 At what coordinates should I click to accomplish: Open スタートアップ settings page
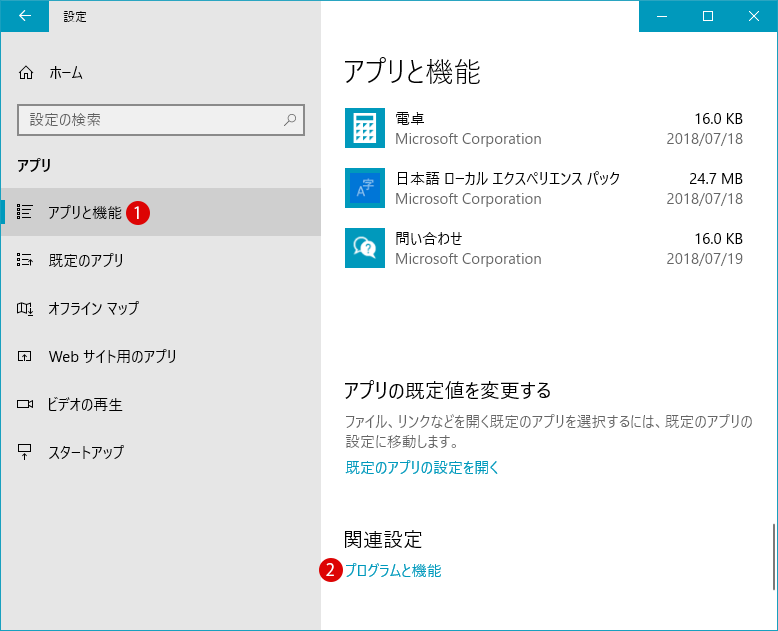161,452
